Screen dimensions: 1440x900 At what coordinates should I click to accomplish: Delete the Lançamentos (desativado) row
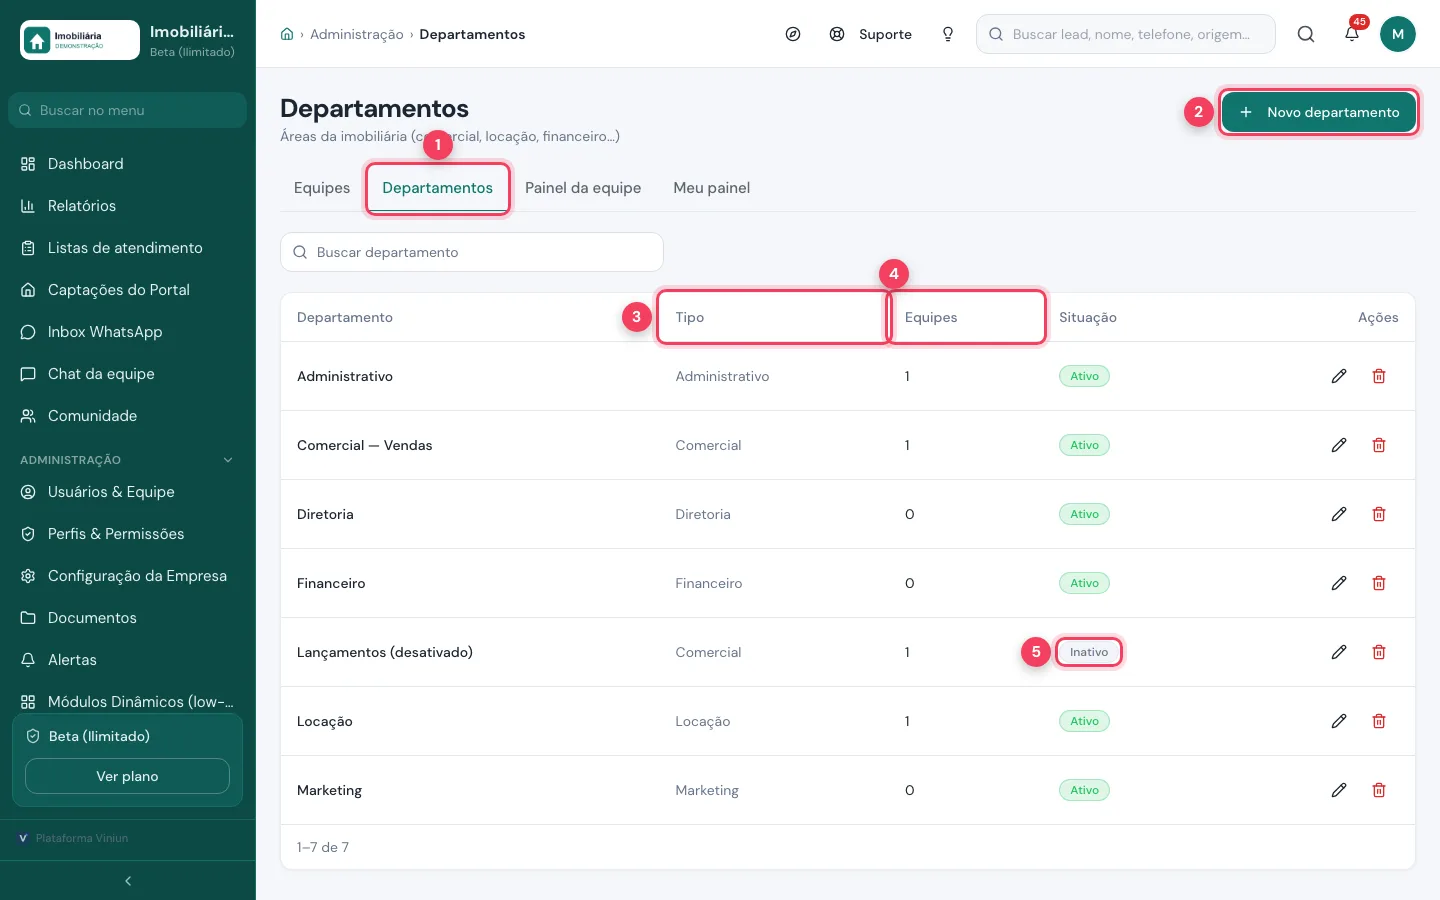(1379, 652)
